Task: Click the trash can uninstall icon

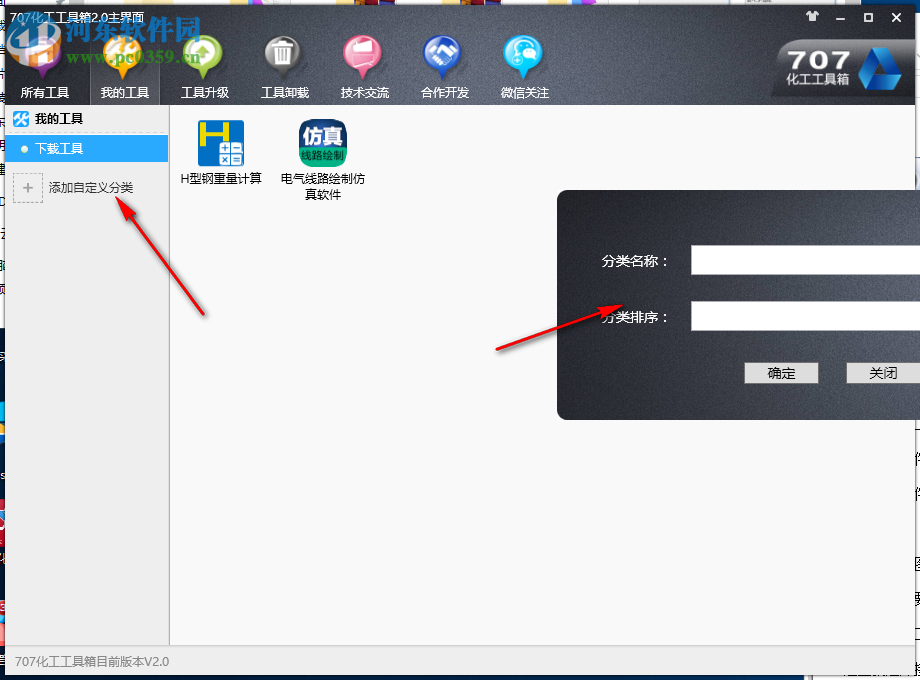Action: click(282, 56)
